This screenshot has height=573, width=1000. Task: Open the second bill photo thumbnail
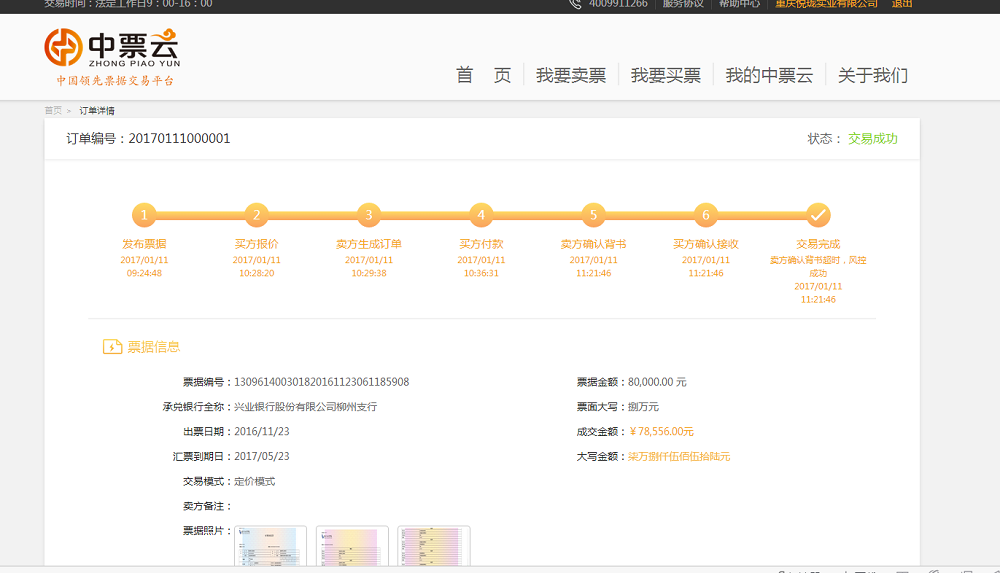[x=352, y=546]
